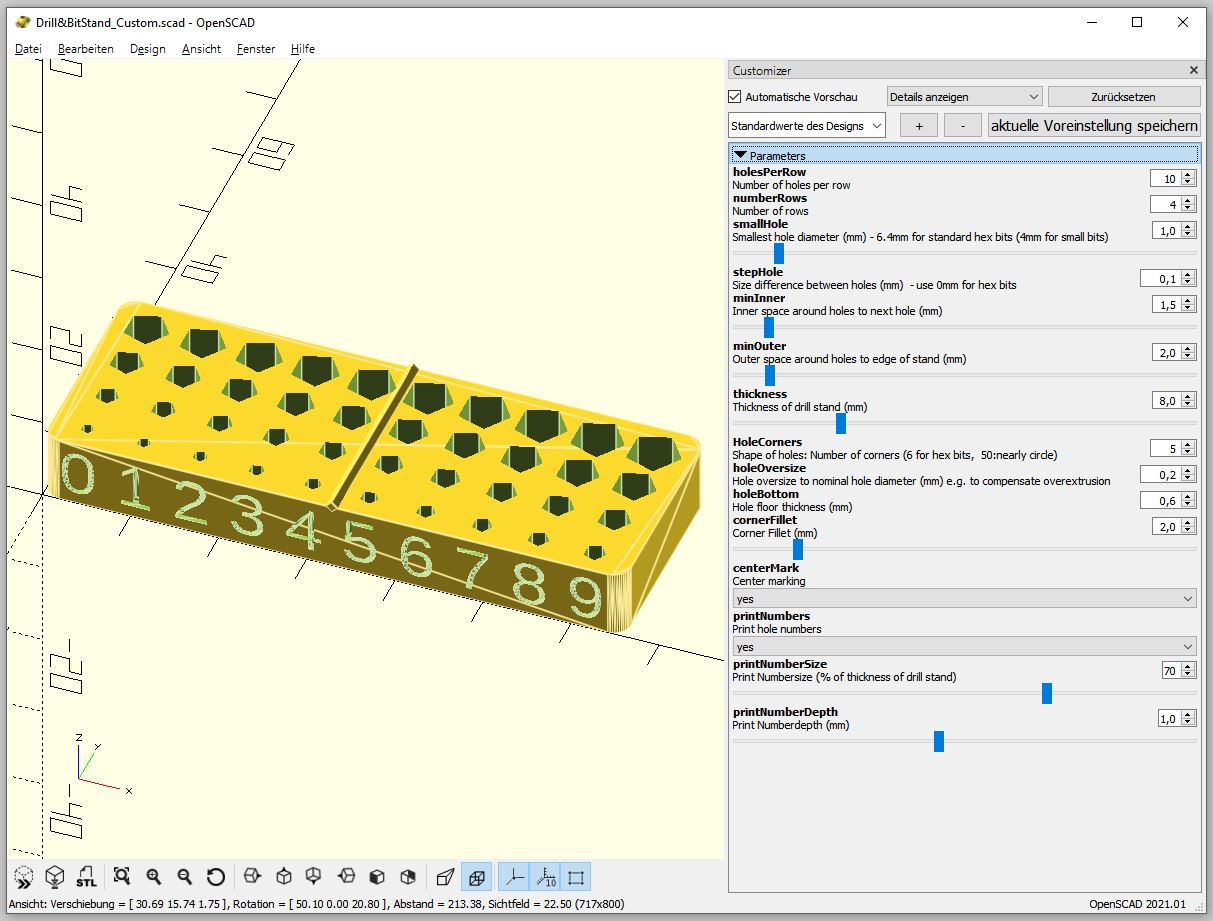Open the Standardwerte des Designs preset dropdown
This screenshot has width=1213, height=921.
pyautogui.click(x=807, y=126)
